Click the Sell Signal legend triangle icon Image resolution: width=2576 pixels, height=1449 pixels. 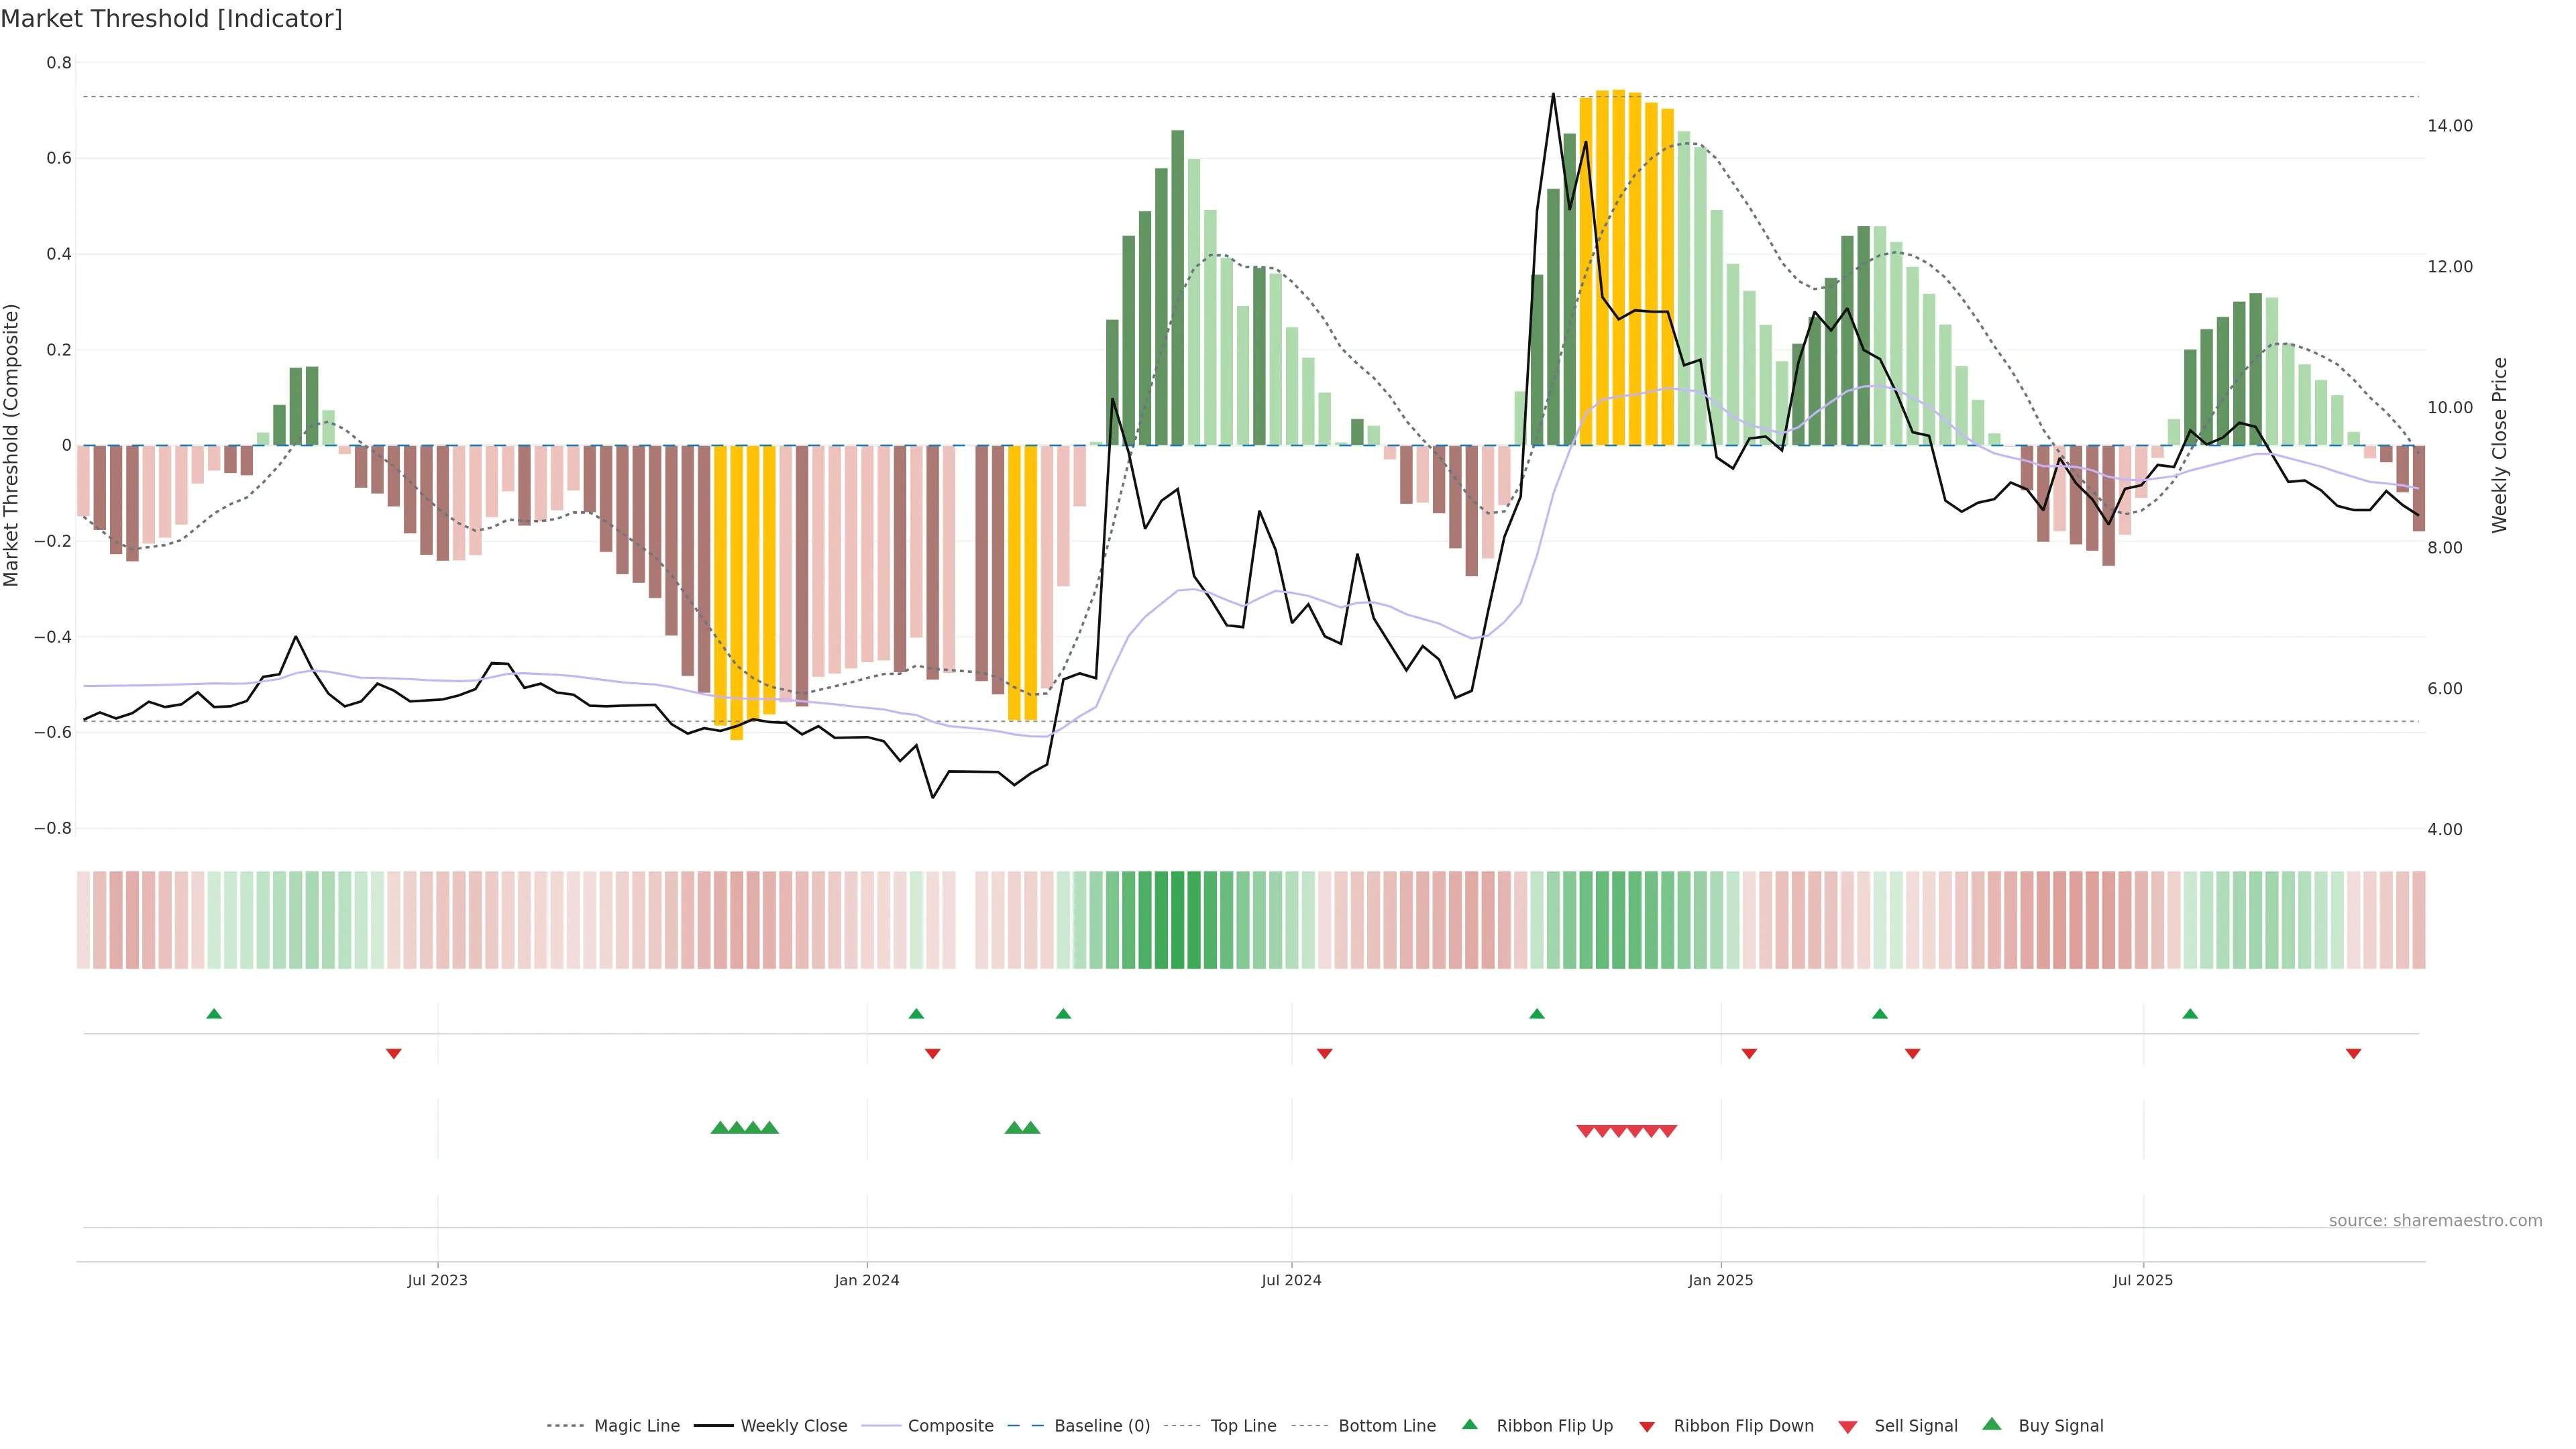click(1848, 1427)
